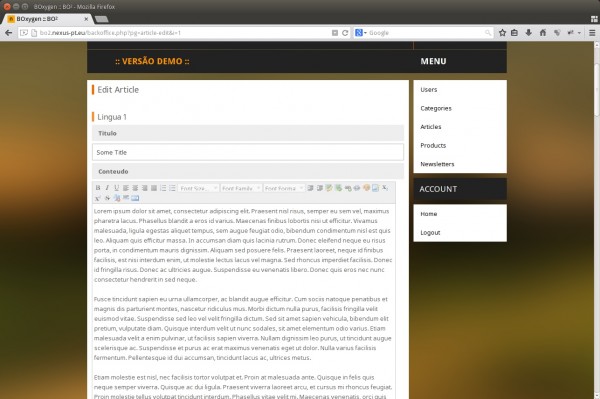Remove formatting from the selected text
The width and height of the screenshot is (600, 399).
click(x=116, y=198)
